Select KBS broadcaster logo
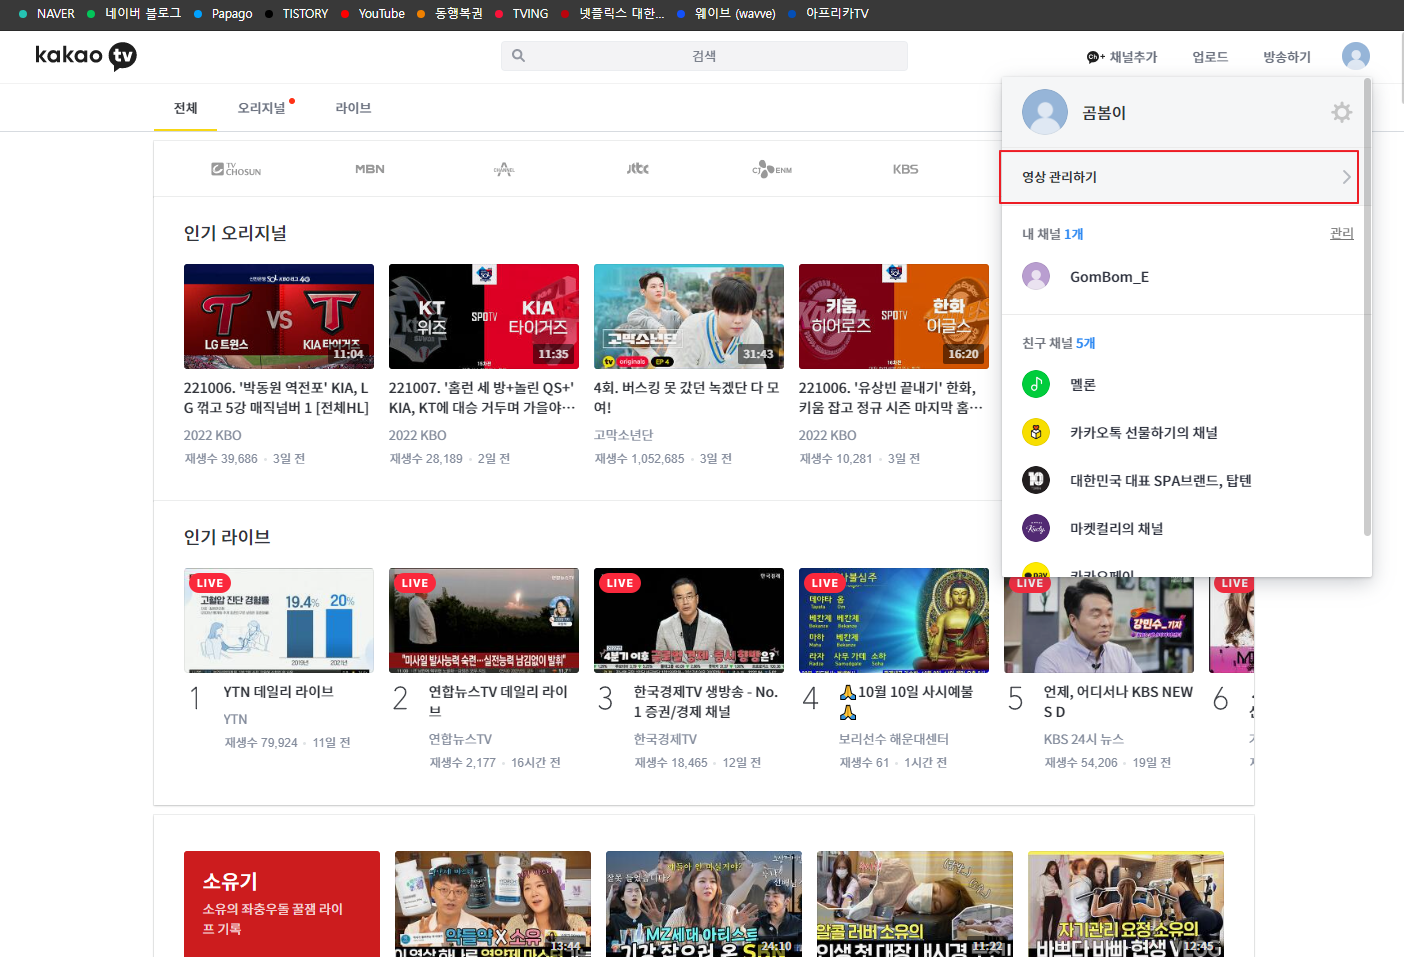This screenshot has width=1404, height=957. (x=906, y=169)
